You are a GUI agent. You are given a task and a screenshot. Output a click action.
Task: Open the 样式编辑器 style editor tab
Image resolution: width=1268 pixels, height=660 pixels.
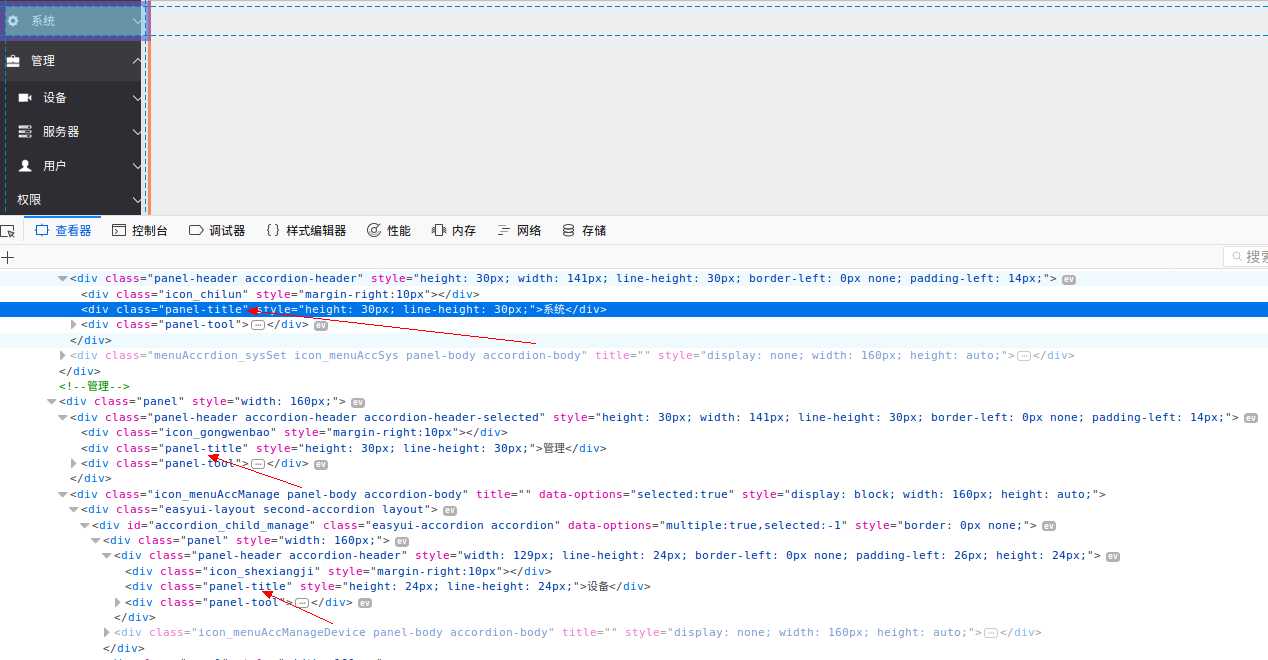point(306,231)
